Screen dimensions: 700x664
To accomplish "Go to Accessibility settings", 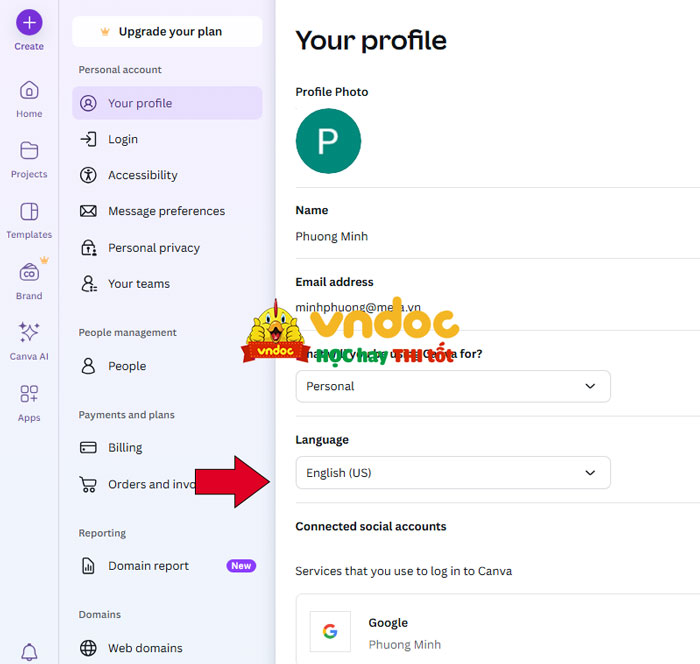I will (x=142, y=175).
